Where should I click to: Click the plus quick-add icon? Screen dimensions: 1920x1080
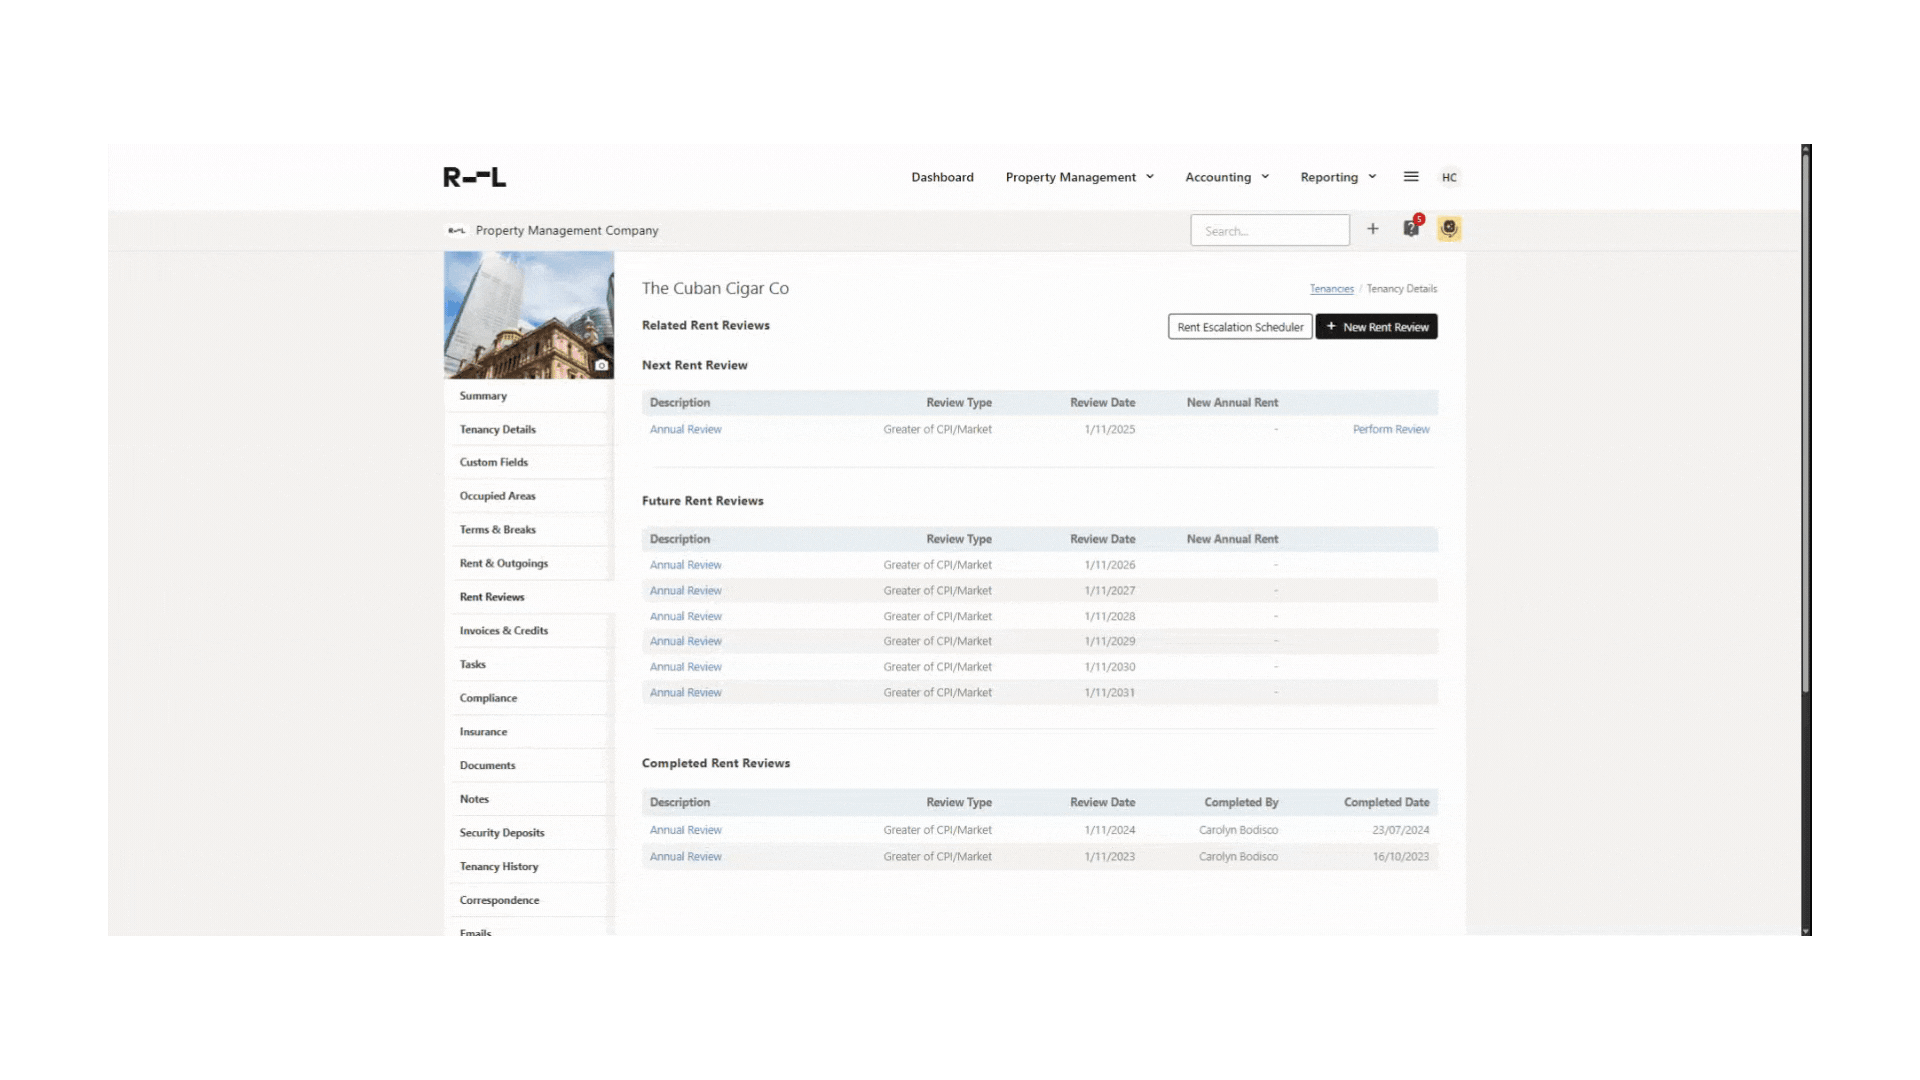pyautogui.click(x=1373, y=229)
